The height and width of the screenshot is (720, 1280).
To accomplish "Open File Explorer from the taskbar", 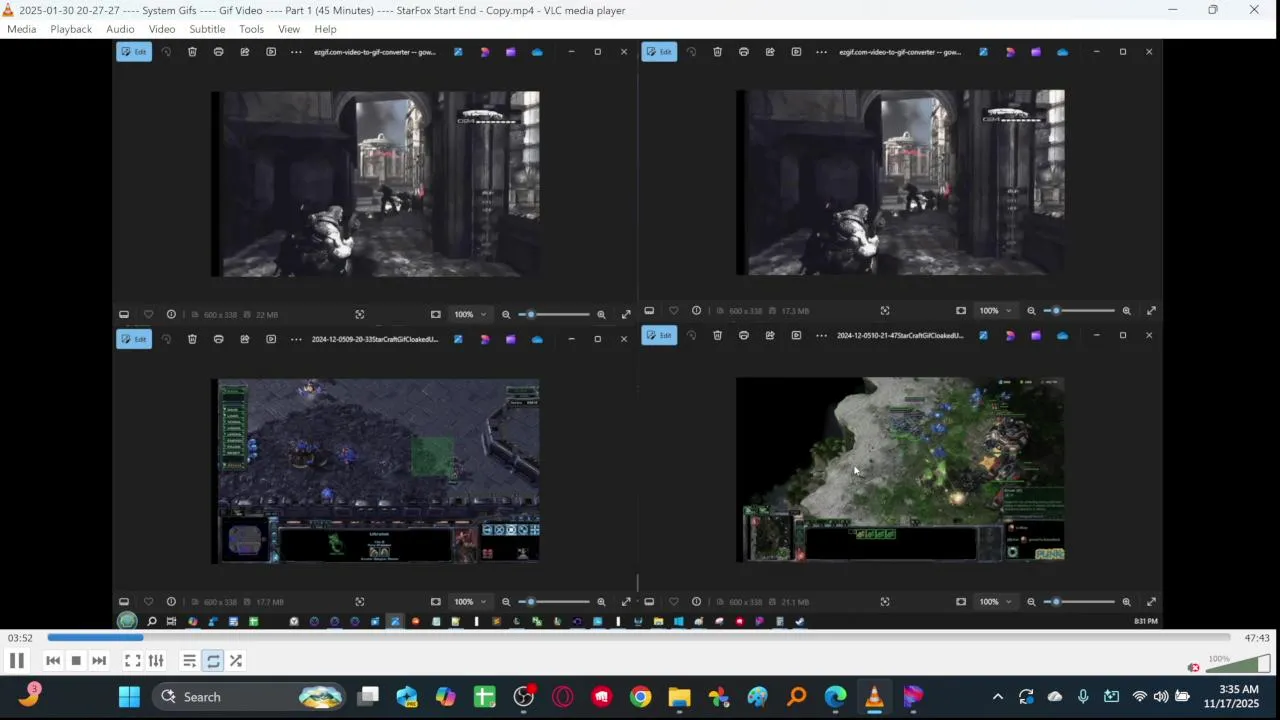I will point(679,697).
